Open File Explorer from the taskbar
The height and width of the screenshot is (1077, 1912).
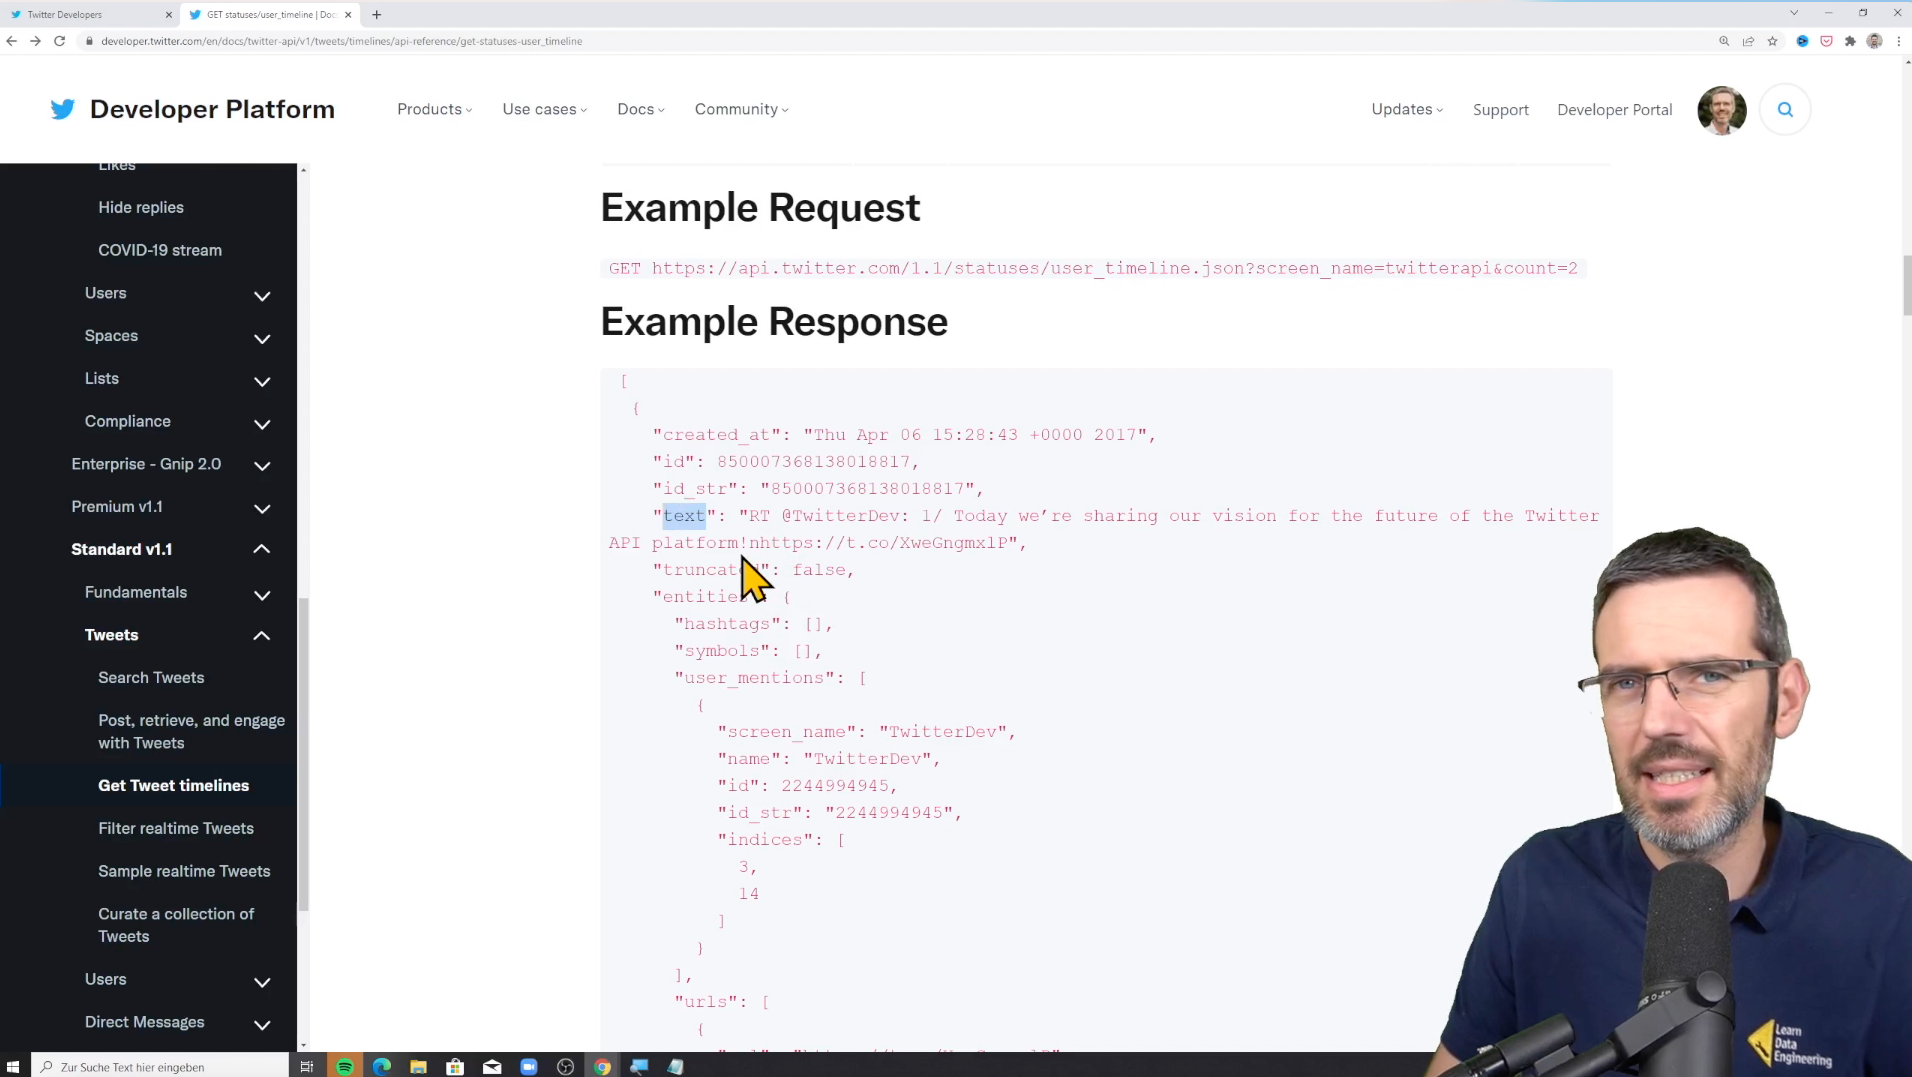pyautogui.click(x=418, y=1066)
